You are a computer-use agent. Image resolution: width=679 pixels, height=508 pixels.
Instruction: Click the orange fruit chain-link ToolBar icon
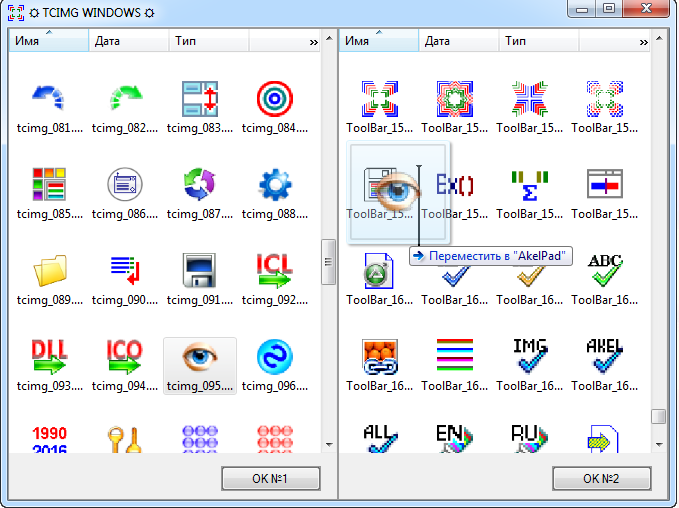click(x=379, y=356)
